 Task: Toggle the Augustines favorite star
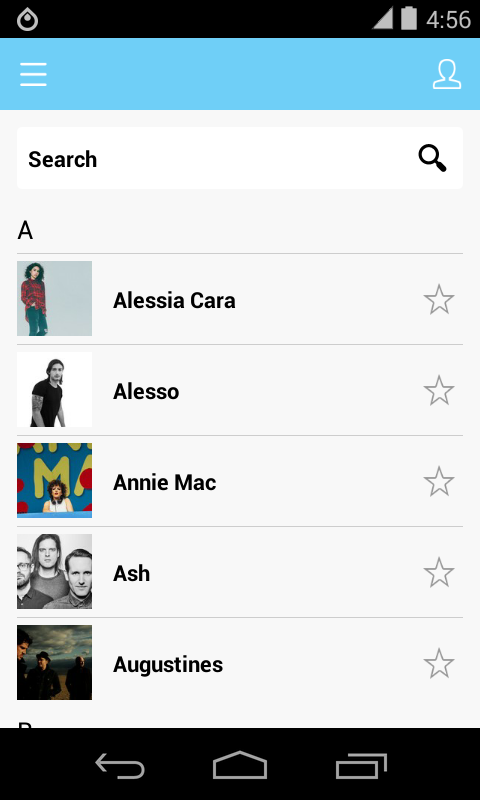click(439, 664)
